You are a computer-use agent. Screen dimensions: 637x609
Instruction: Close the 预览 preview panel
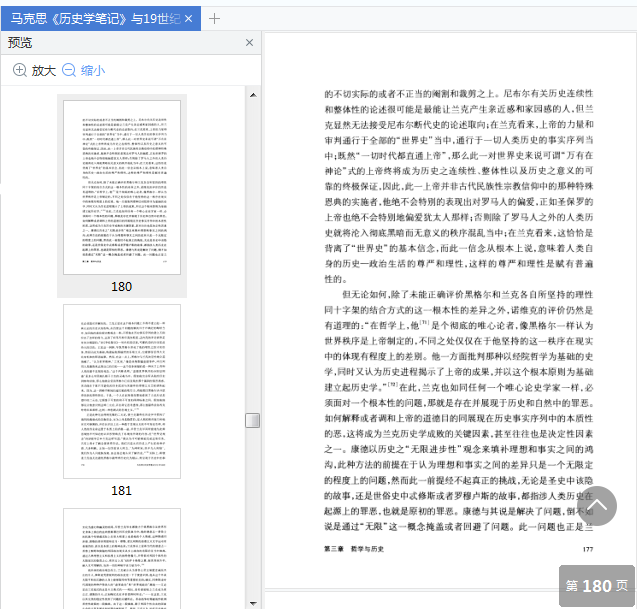[249, 43]
